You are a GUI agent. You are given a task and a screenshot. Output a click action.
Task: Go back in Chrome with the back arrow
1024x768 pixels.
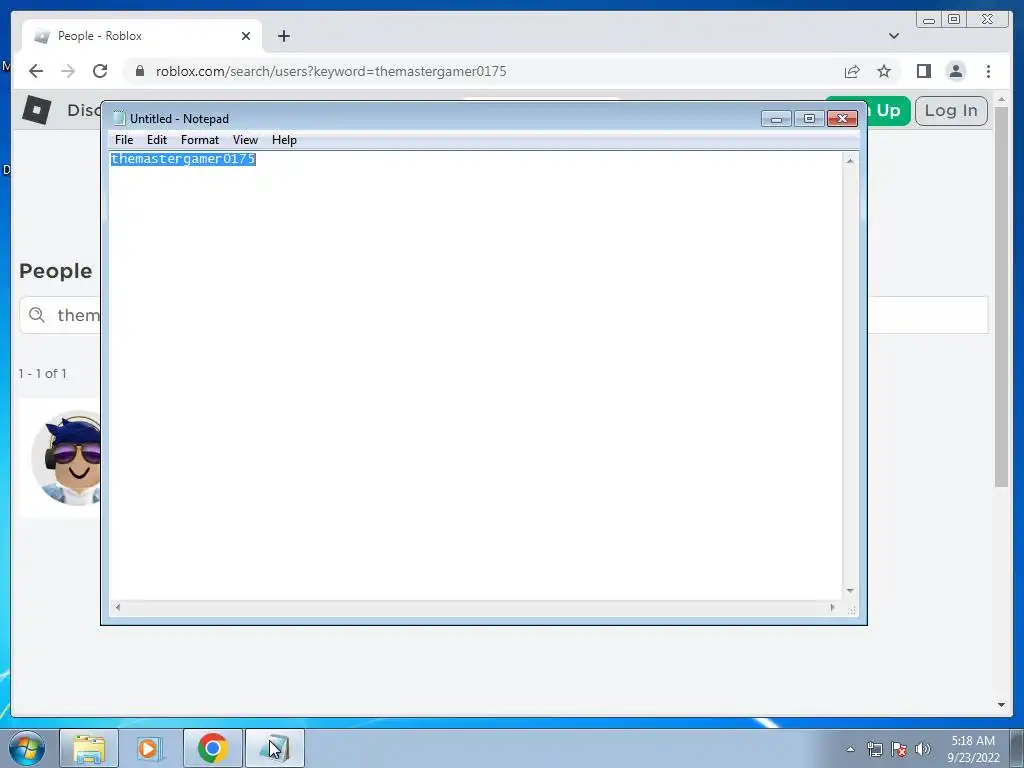coord(36,71)
